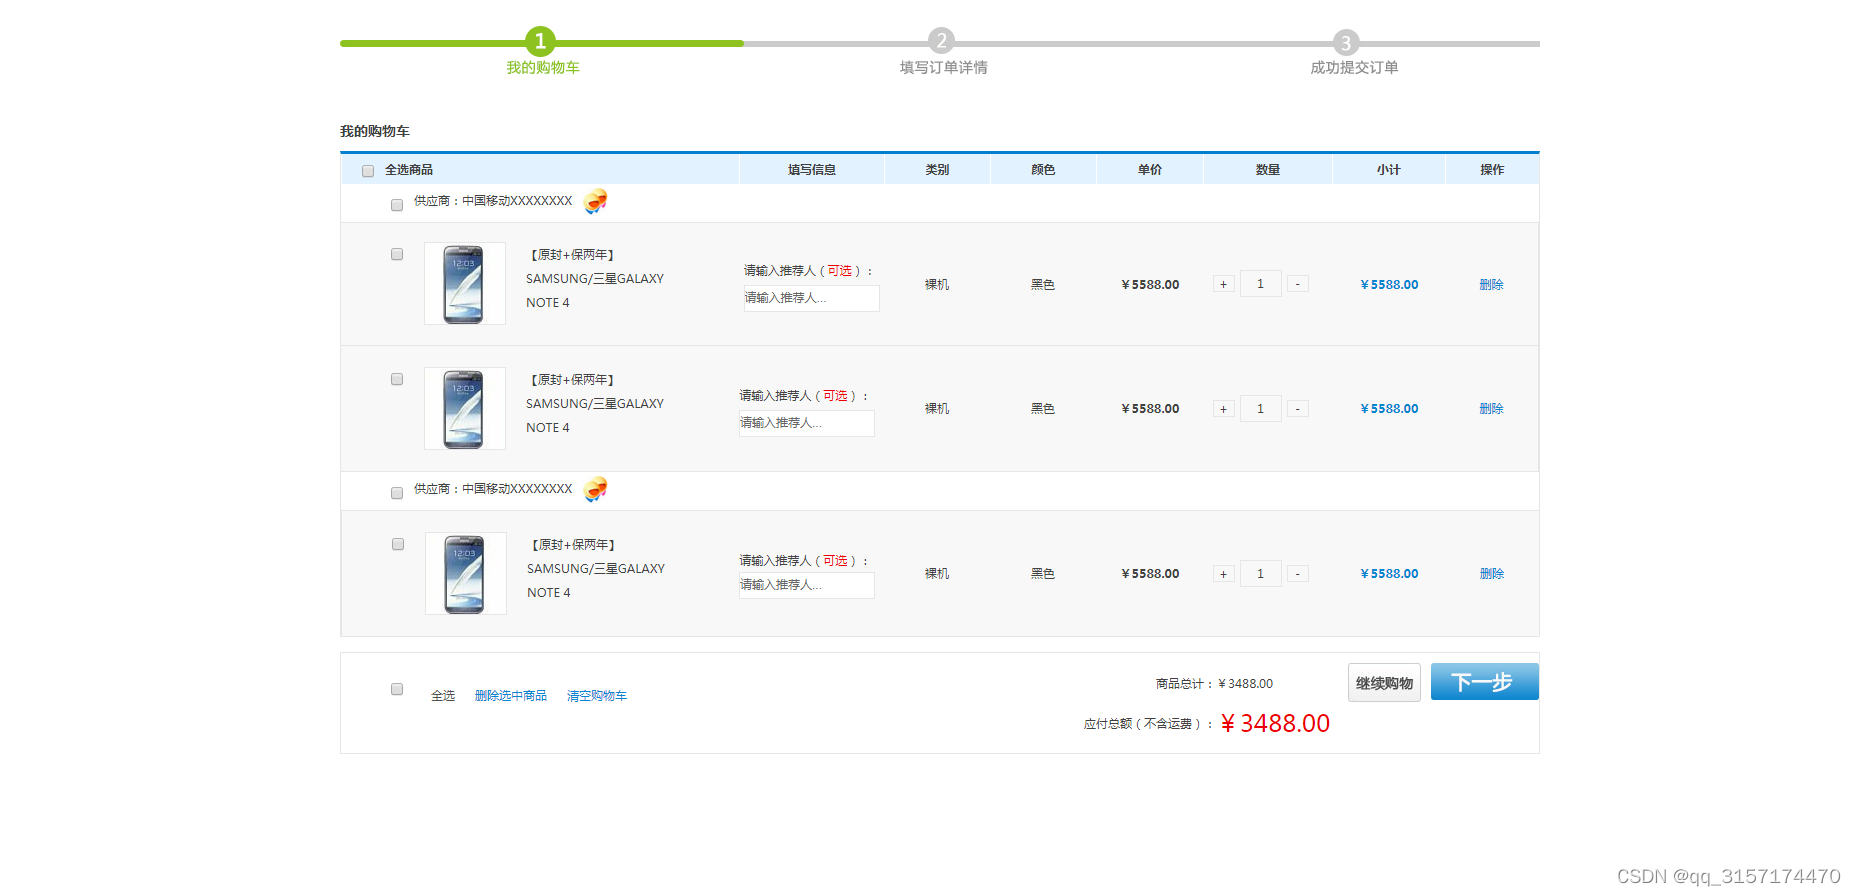Click the third item's 裸机 category cell
Screen dimensions: 1856x896
click(937, 574)
